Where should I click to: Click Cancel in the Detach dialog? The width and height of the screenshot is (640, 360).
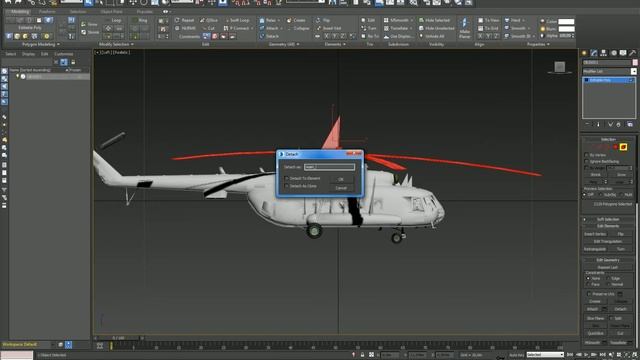[x=341, y=188]
